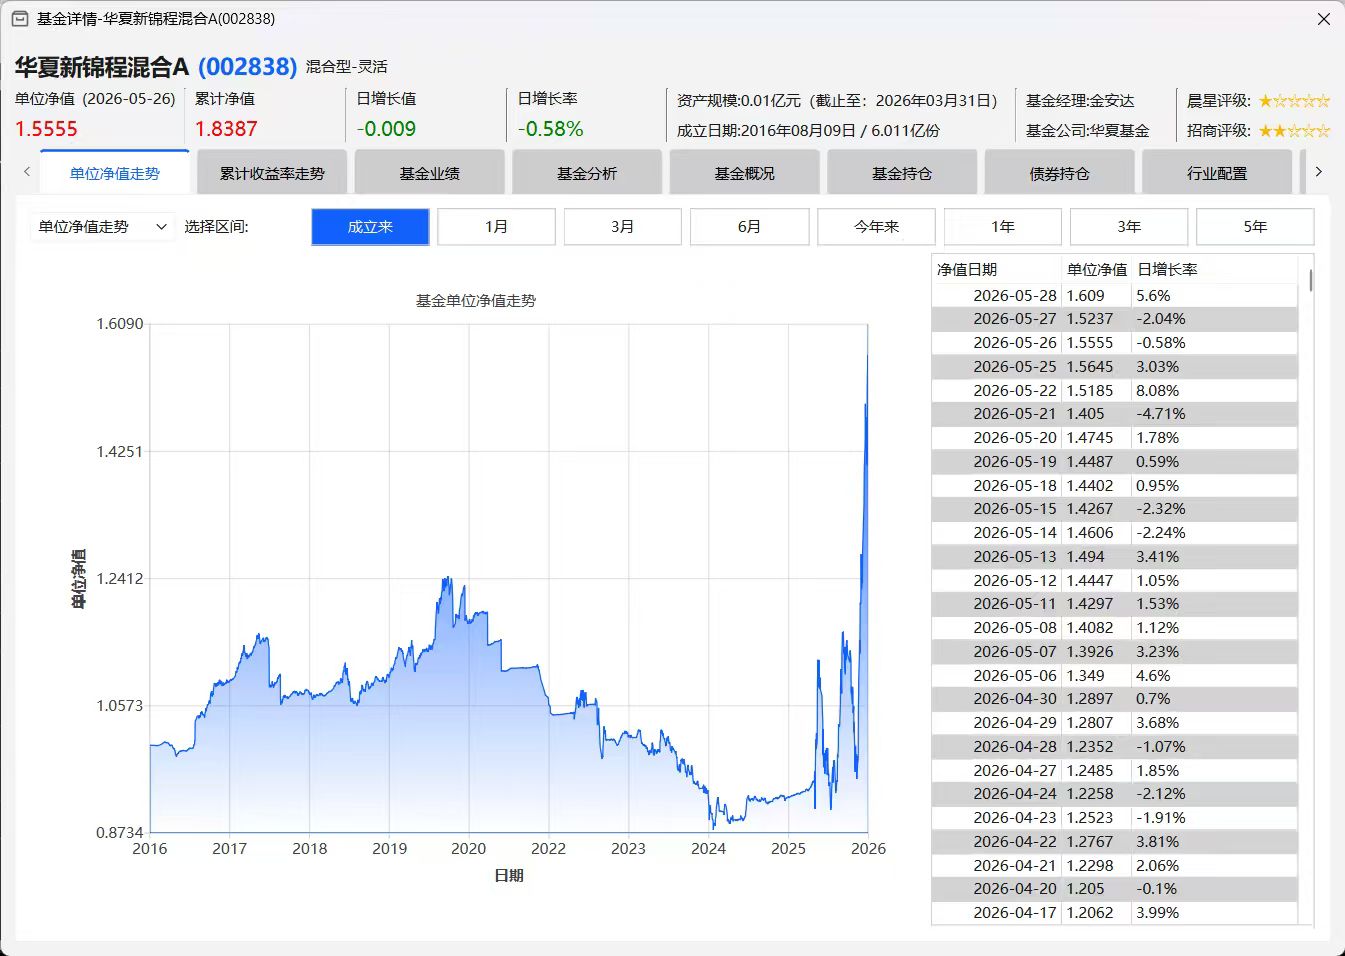Sort by the 单位净值 column header
Image resolution: width=1345 pixels, height=956 pixels.
click(x=1096, y=269)
